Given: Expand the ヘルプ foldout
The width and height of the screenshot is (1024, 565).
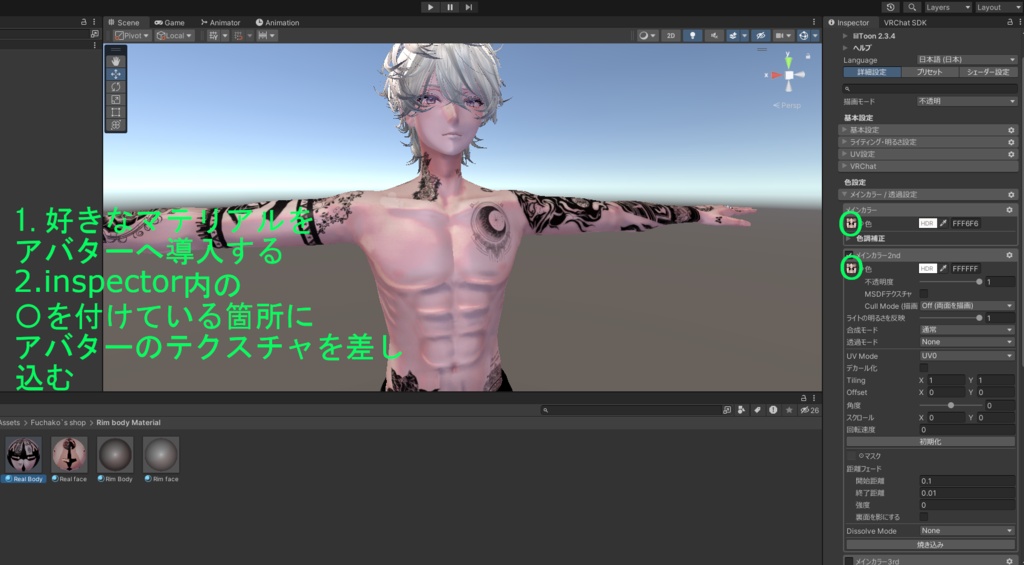Looking at the screenshot, I should (x=844, y=48).
